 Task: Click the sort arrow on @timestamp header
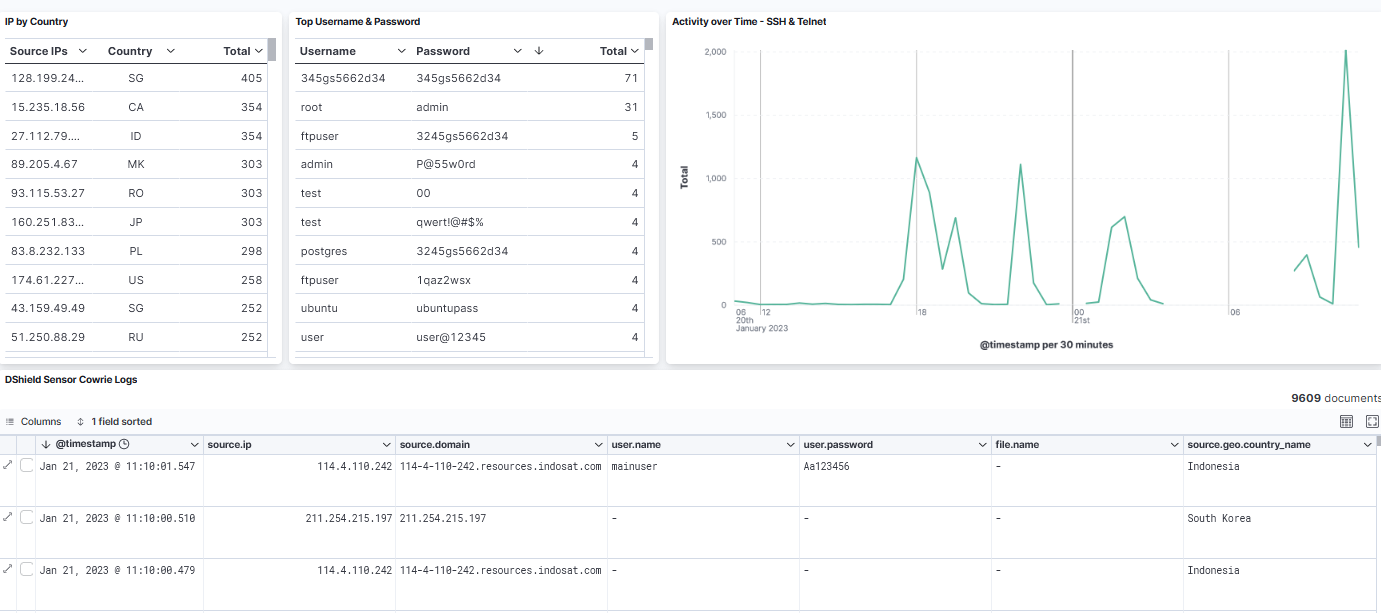(46, 444)
